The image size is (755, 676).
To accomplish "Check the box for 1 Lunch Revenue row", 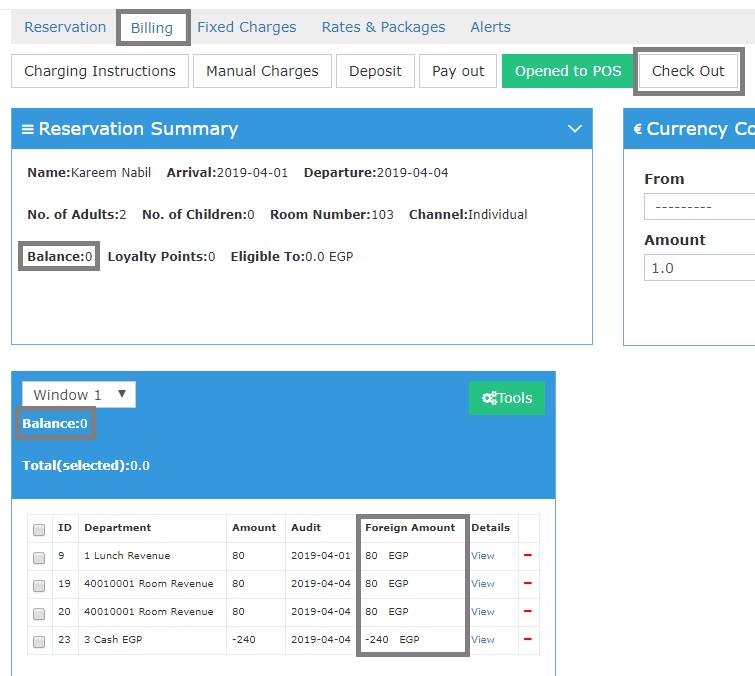I will 39,558.
